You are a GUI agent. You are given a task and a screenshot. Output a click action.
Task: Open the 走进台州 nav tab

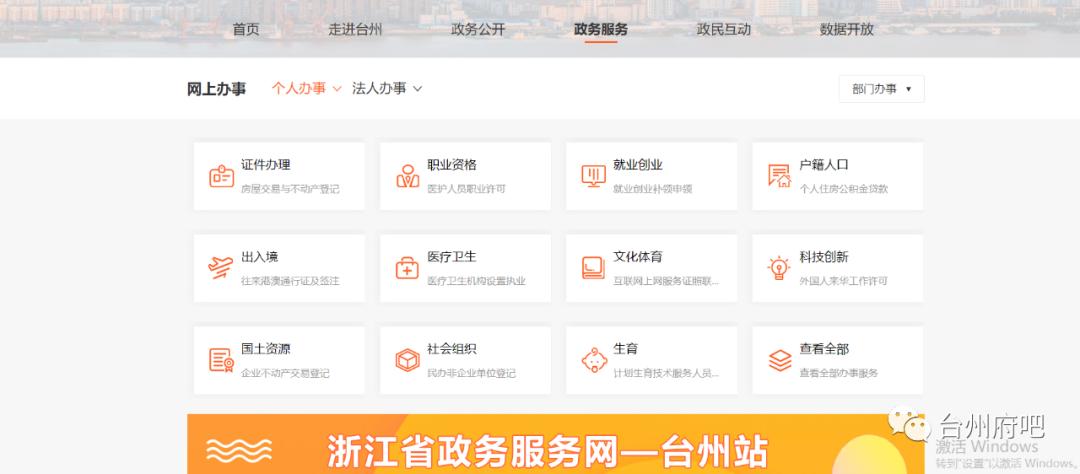pyautogui.click(x=355, y=30)
